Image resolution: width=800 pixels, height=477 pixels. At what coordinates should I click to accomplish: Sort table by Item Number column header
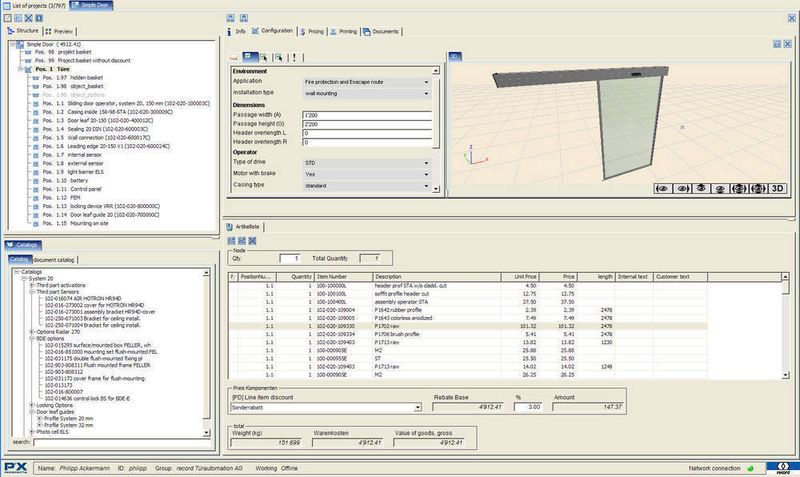point(343,277)
